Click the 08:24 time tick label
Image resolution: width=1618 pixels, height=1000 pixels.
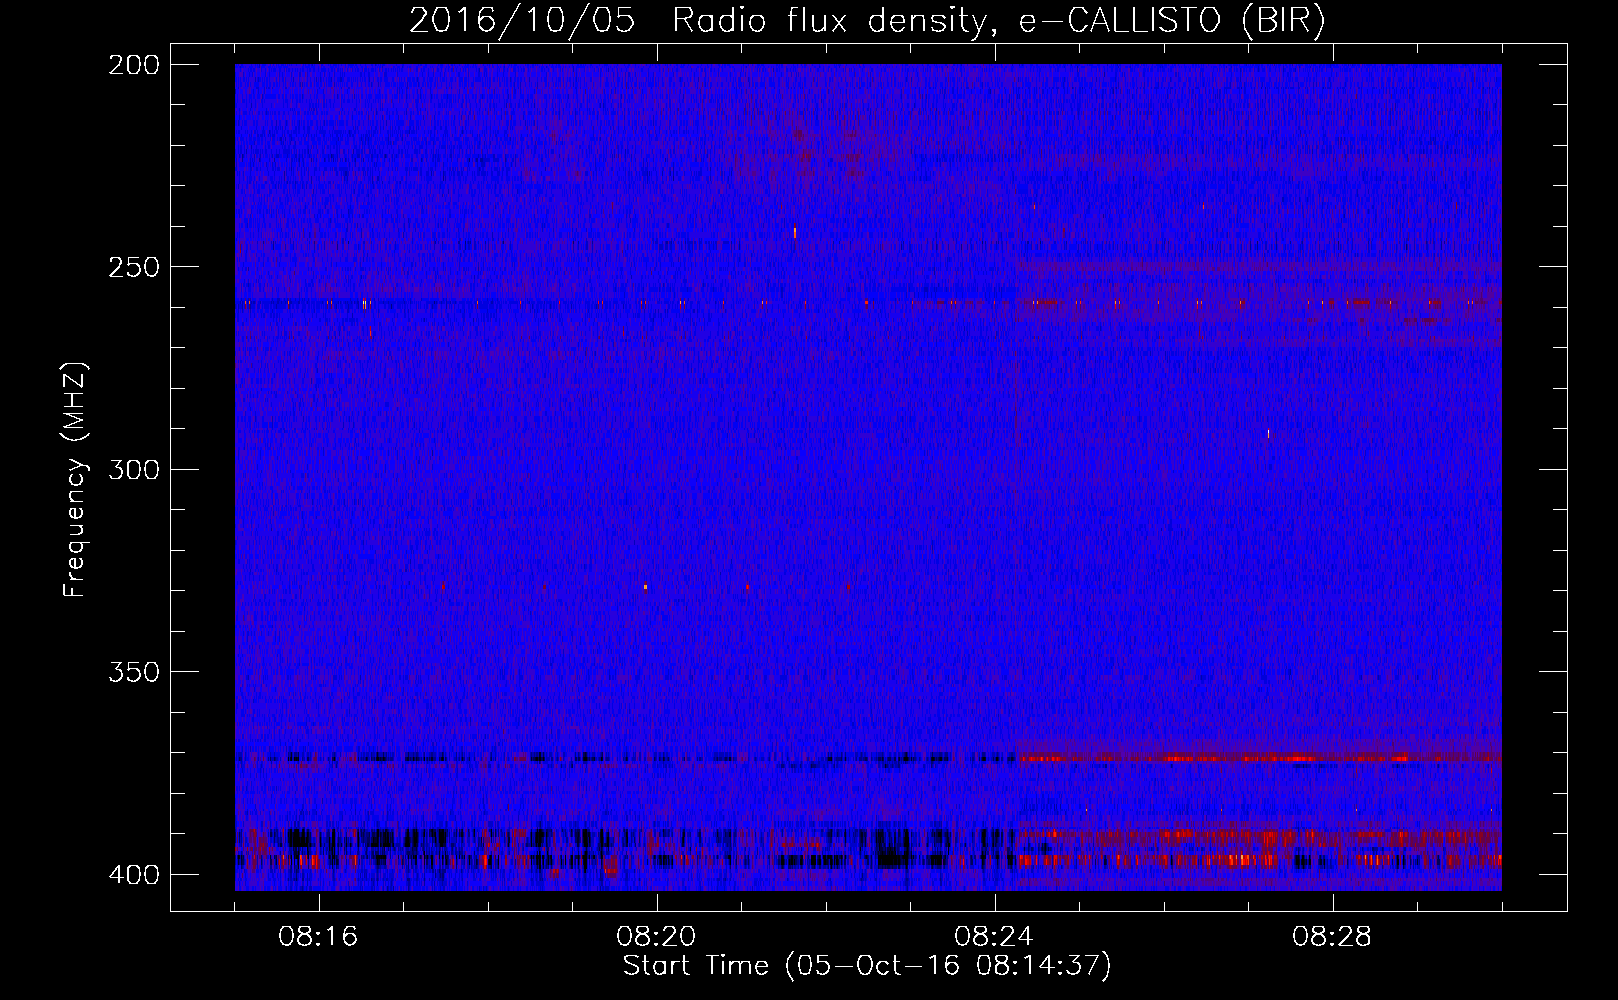pyautogui.click(x=994, y=936)
